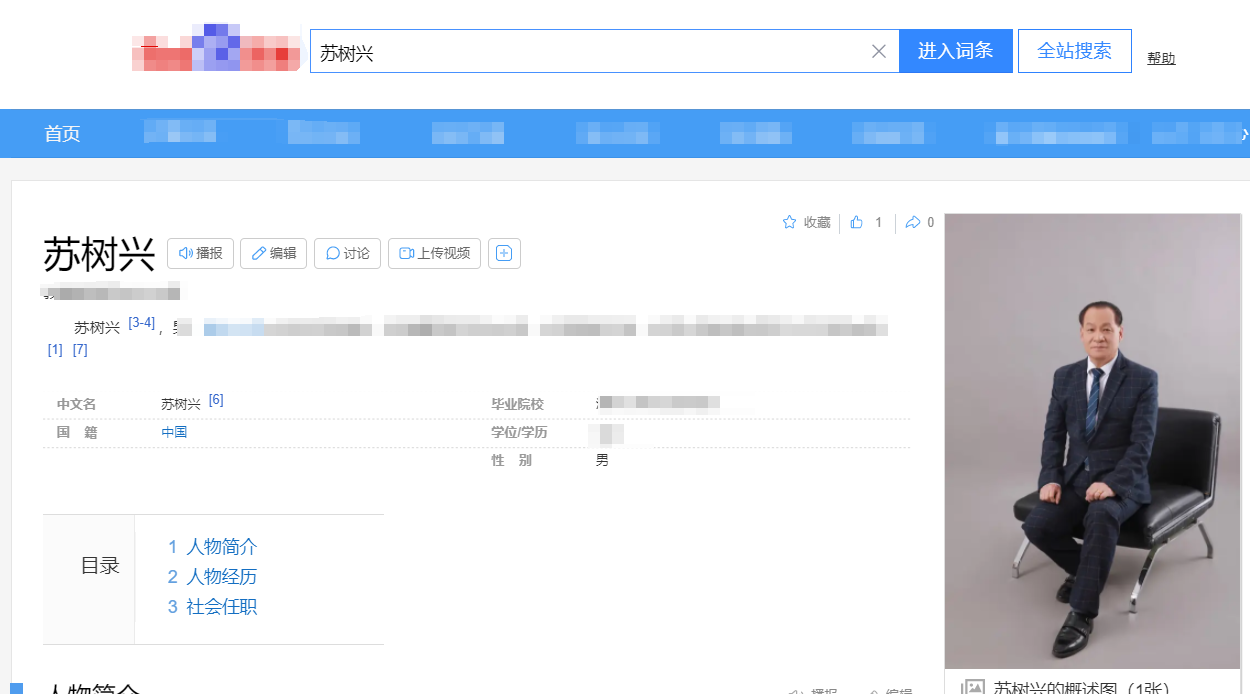Select 首页 in the navigation bar
1250x694 pixels.
pos(62,133)
